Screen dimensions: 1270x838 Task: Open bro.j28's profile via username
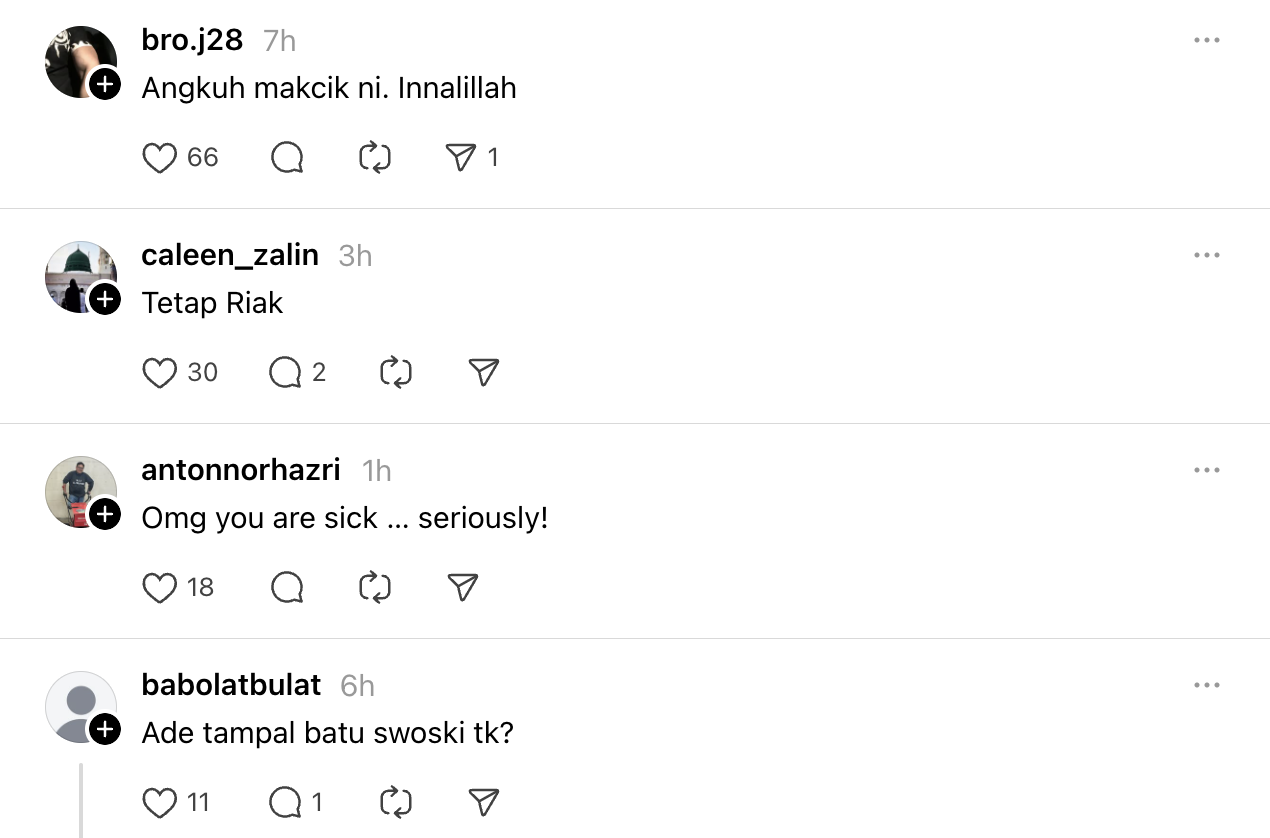(x=194, y=40)
